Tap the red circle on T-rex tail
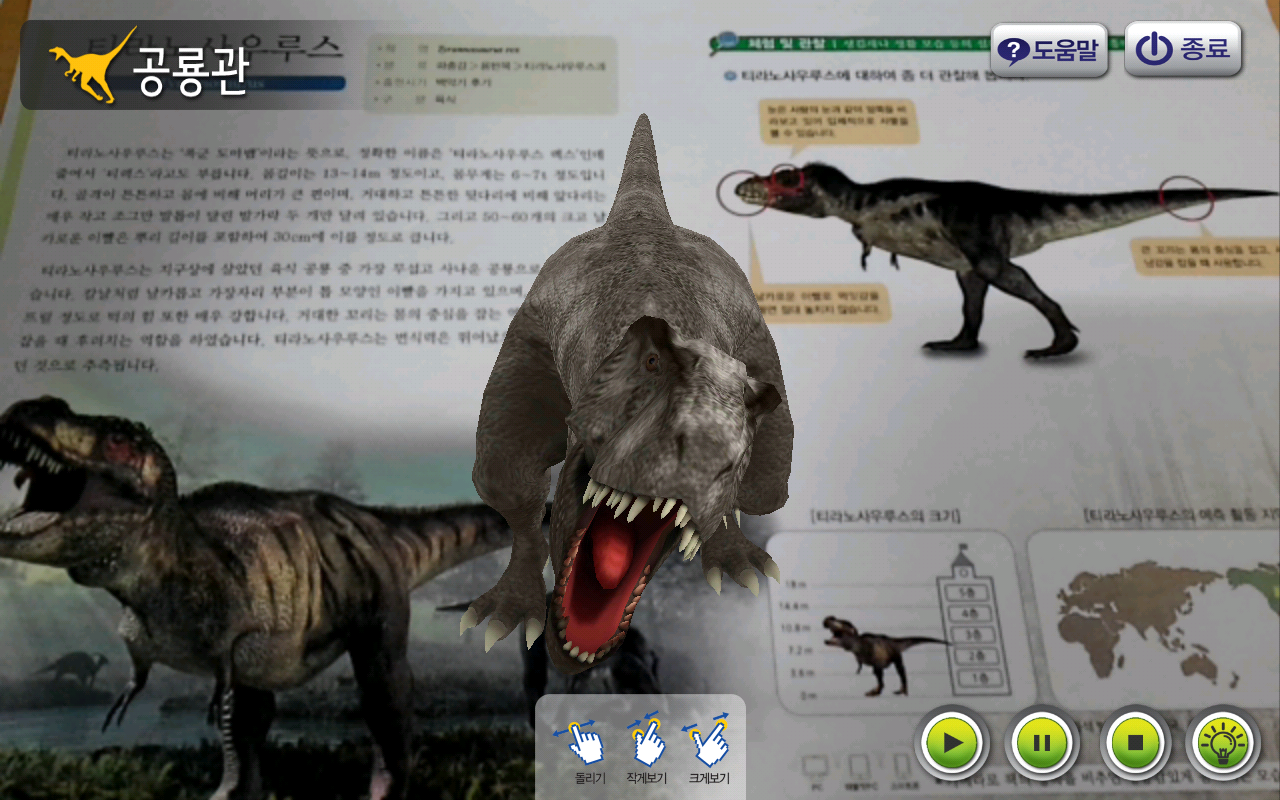Viewport: 1280px width, 800px height. tap(1186, 197)
